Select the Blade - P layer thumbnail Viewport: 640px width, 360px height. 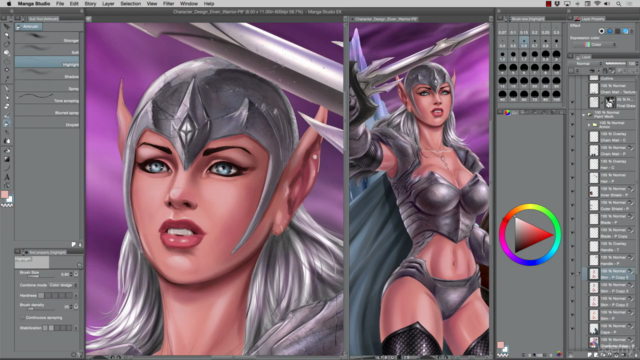594,219
